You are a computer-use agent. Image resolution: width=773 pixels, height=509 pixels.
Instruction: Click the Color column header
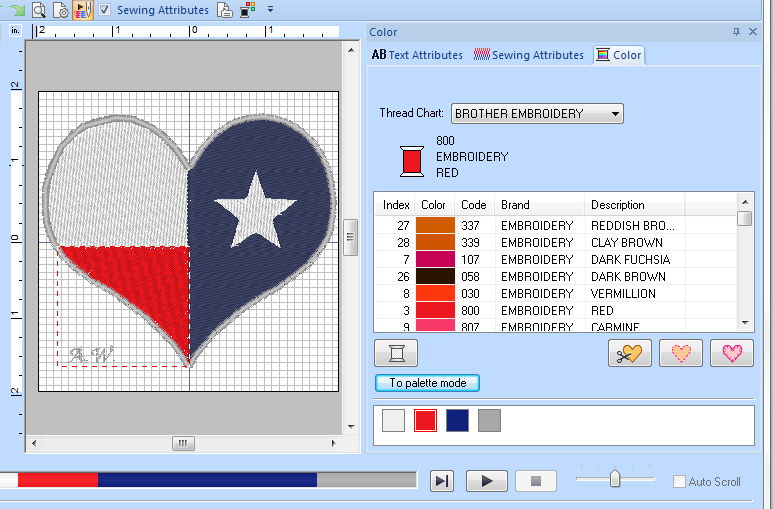pyautogui.click(x=433, y=205)
